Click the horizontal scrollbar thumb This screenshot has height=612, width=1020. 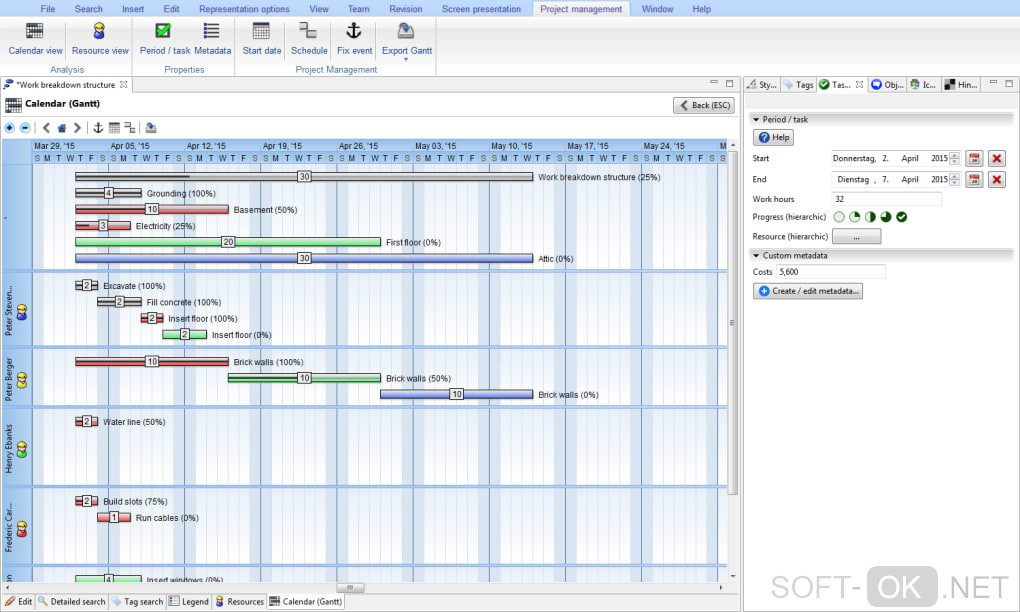pos(350,588)
